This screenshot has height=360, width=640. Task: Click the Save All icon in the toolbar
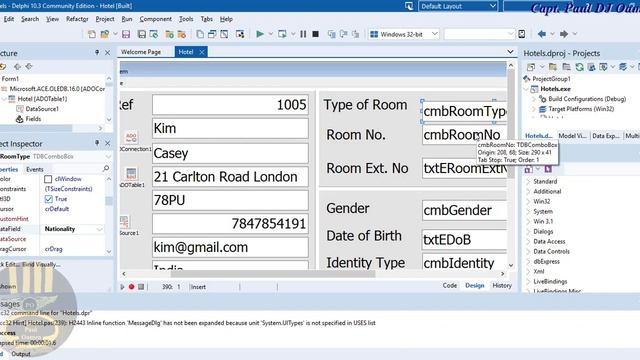pos(142,34)
